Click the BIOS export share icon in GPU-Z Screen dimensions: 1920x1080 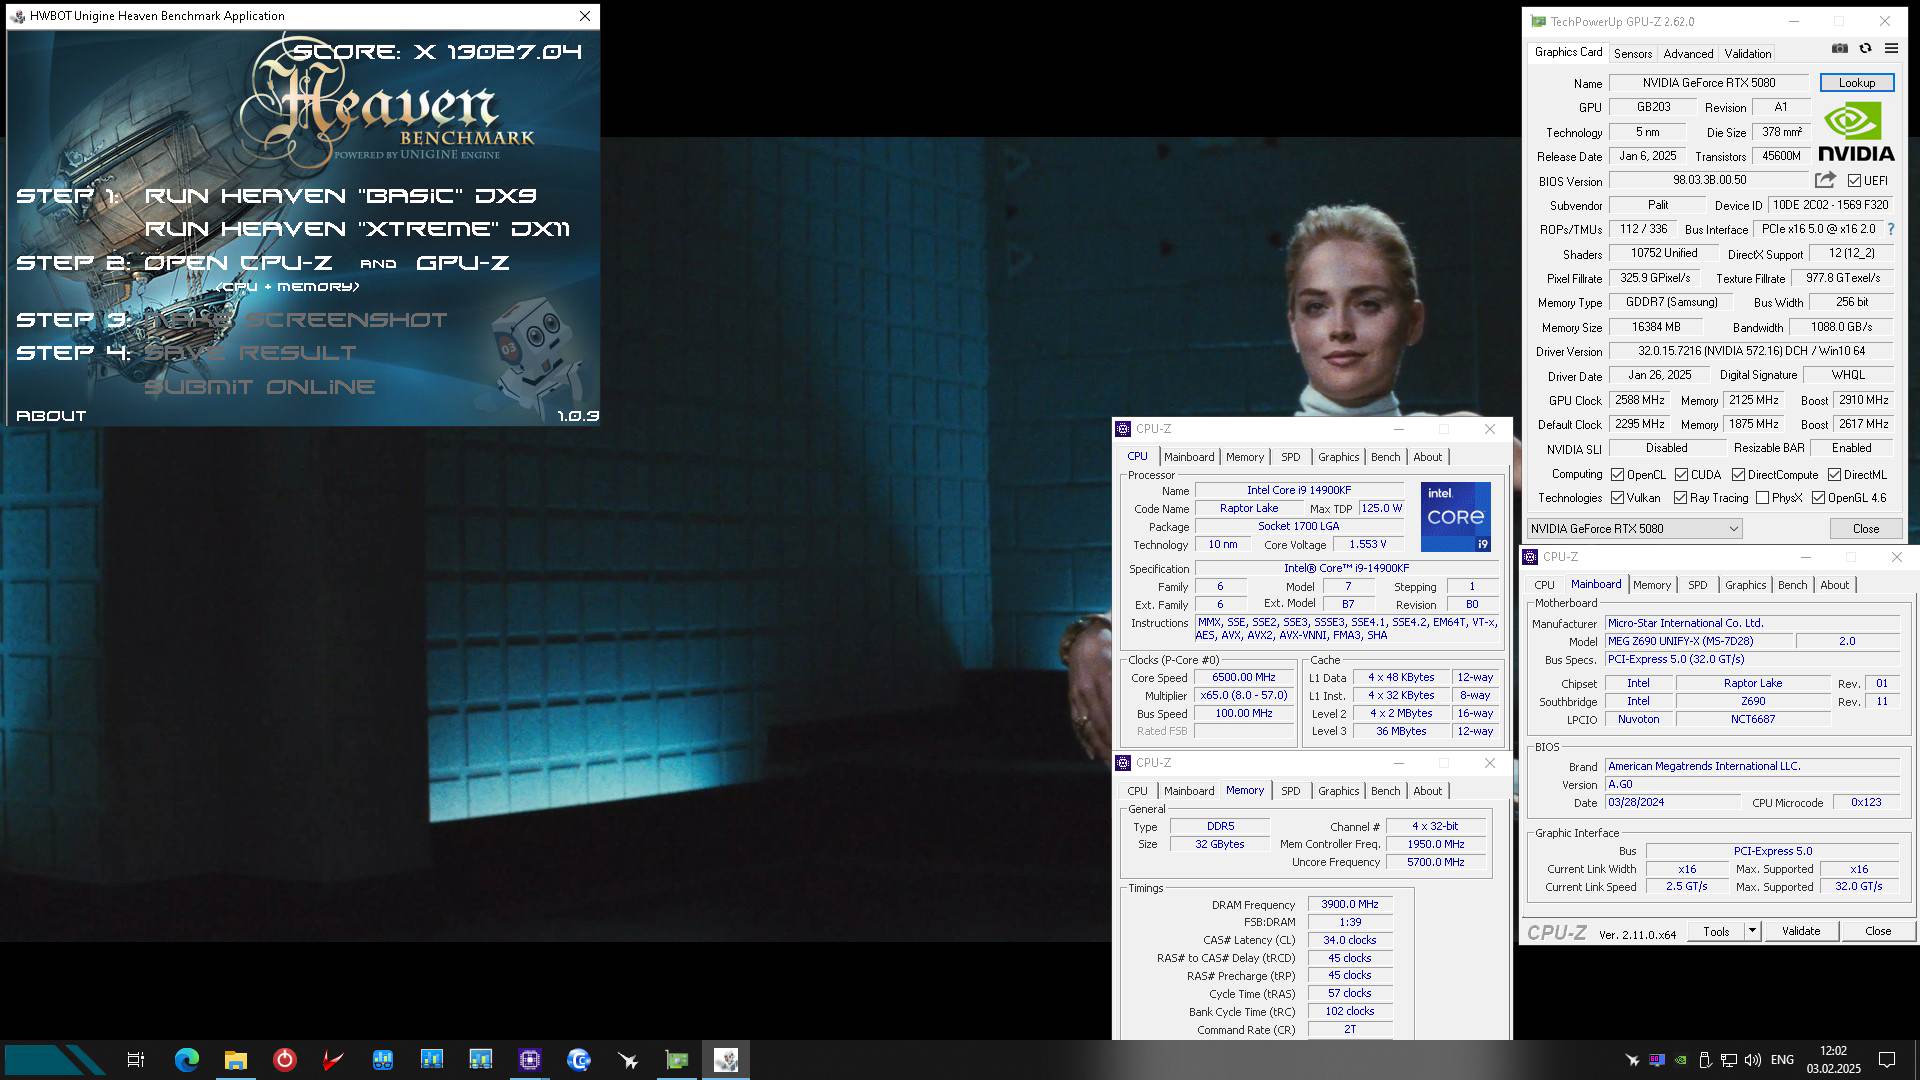pos(1825,180)
